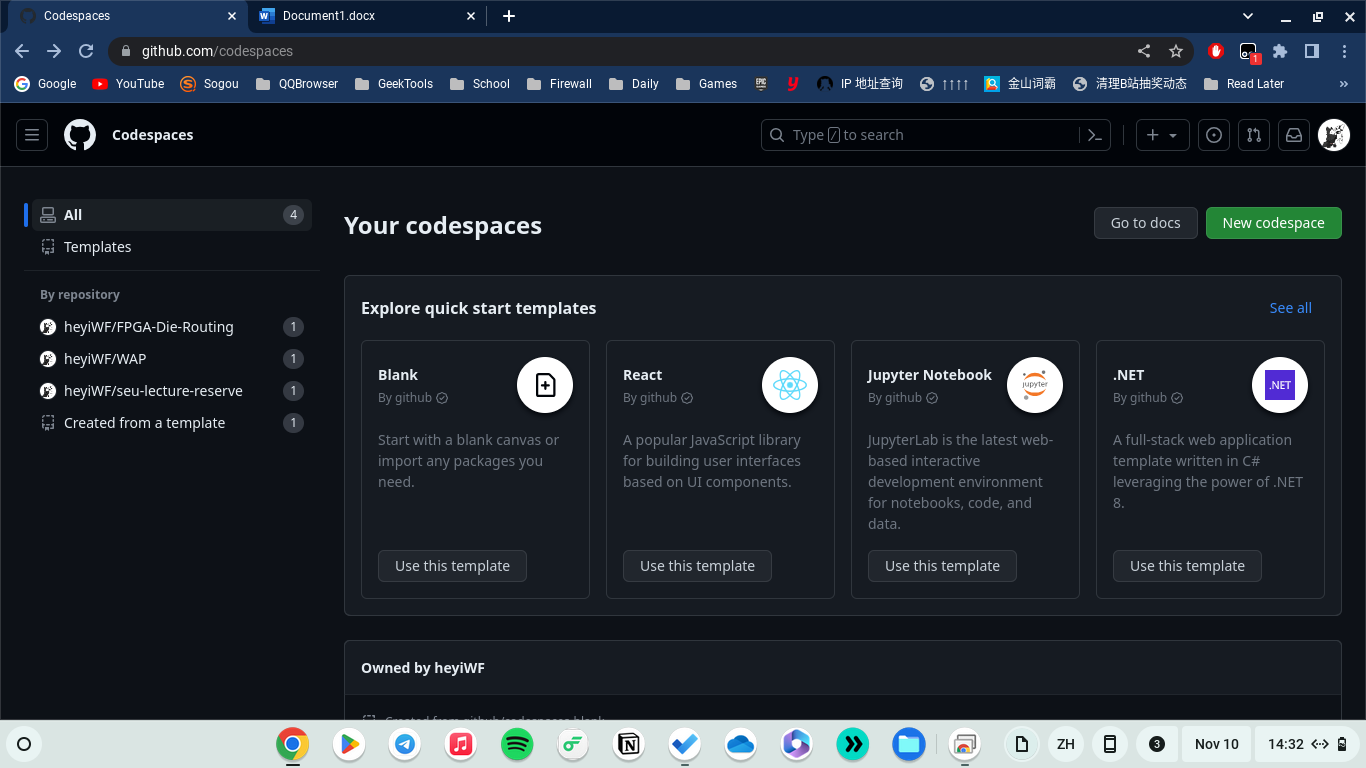Filter by heyiWF/seu-lecture-reserve repository

pos(172,391)
